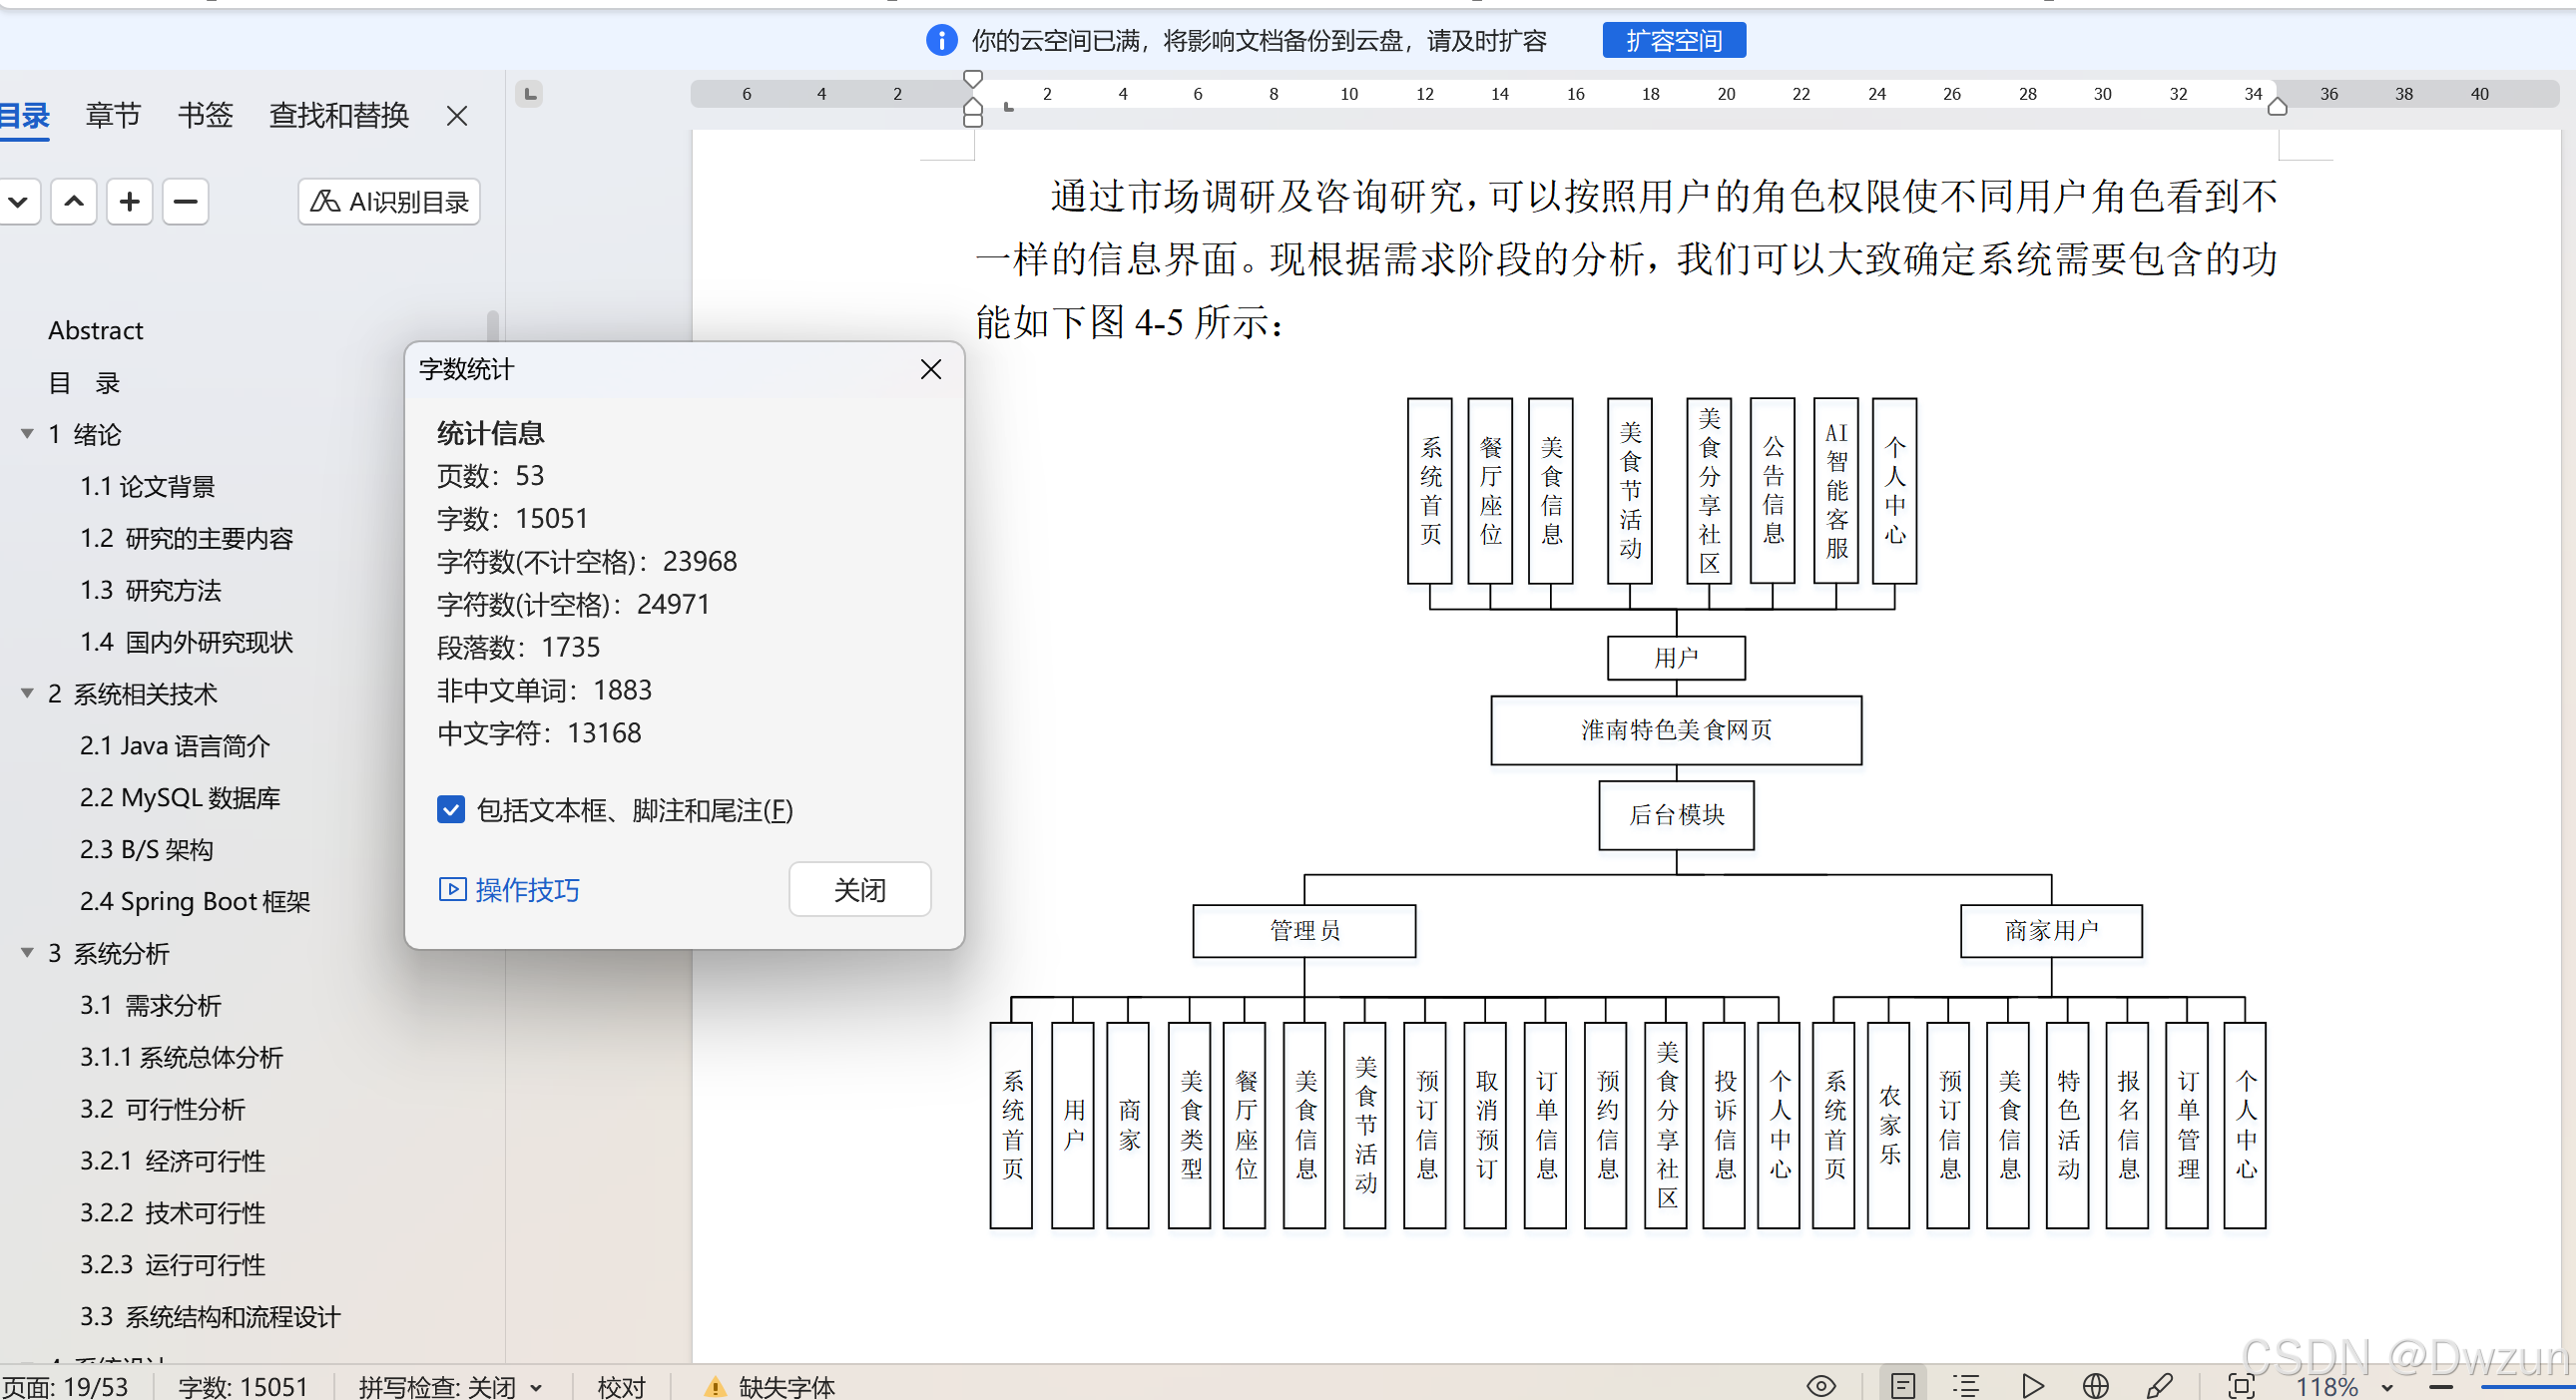Screen dimensions: 2576x1400
Task: Go to 3.2.3 运行可行性 heading
Action: [x=173, y=1265]
